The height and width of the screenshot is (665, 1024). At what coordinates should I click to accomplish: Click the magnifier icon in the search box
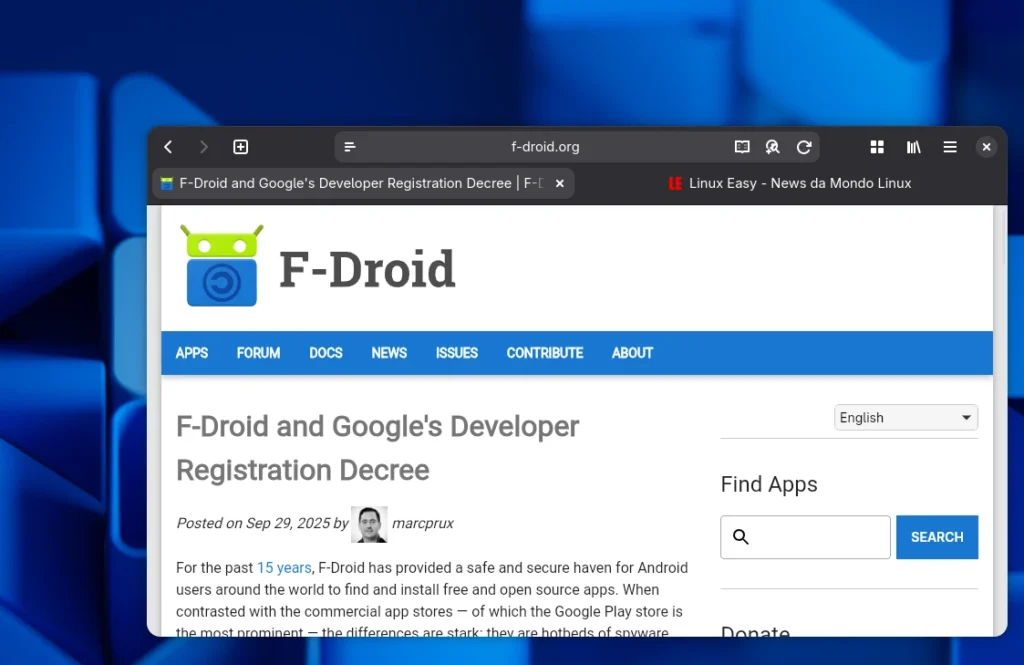click(740, 537)
